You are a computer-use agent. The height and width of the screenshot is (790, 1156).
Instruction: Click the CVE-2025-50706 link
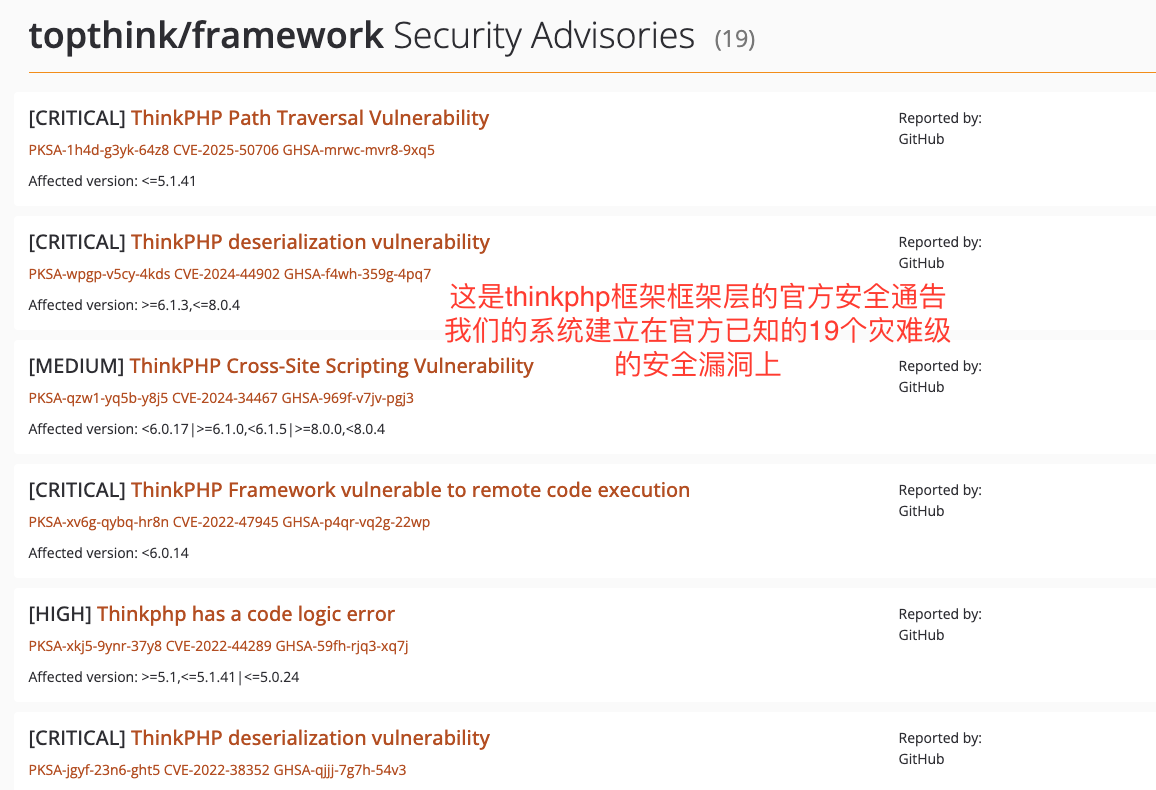(x=226, y=150)
